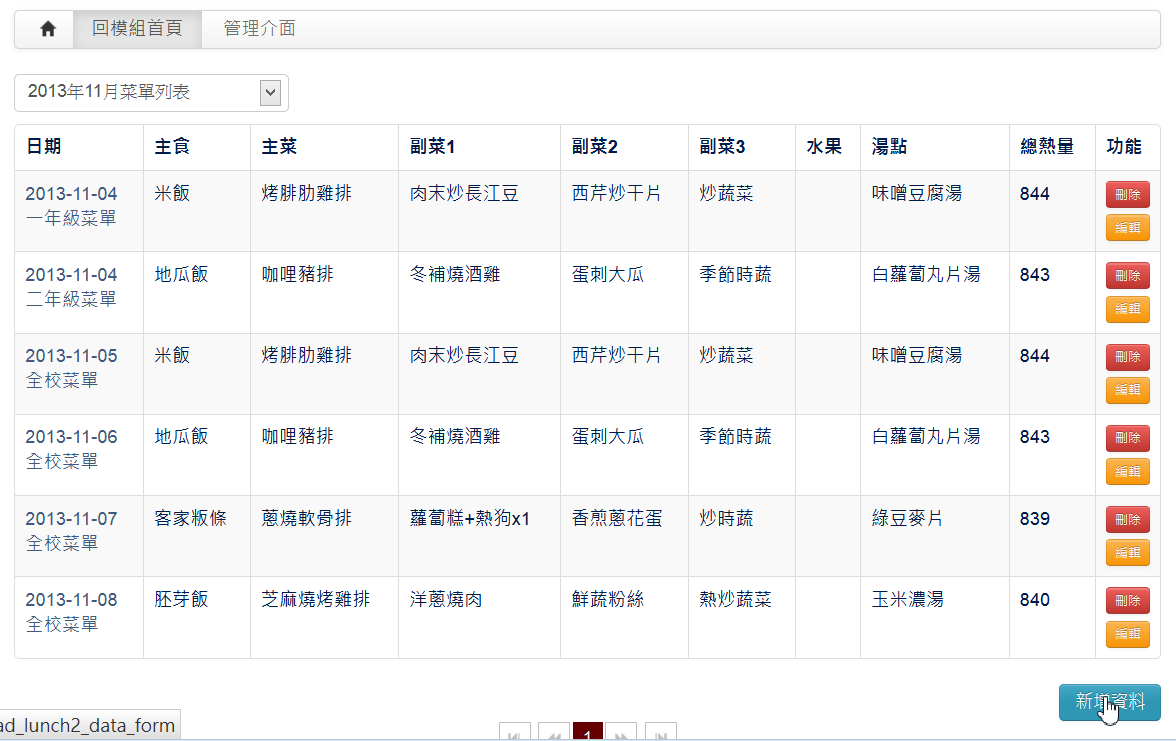This screenshot has height=741, width=1176.
Task: Edit the 2013-11-04 一年級菜單 row
Action: tap(1127, 228)
